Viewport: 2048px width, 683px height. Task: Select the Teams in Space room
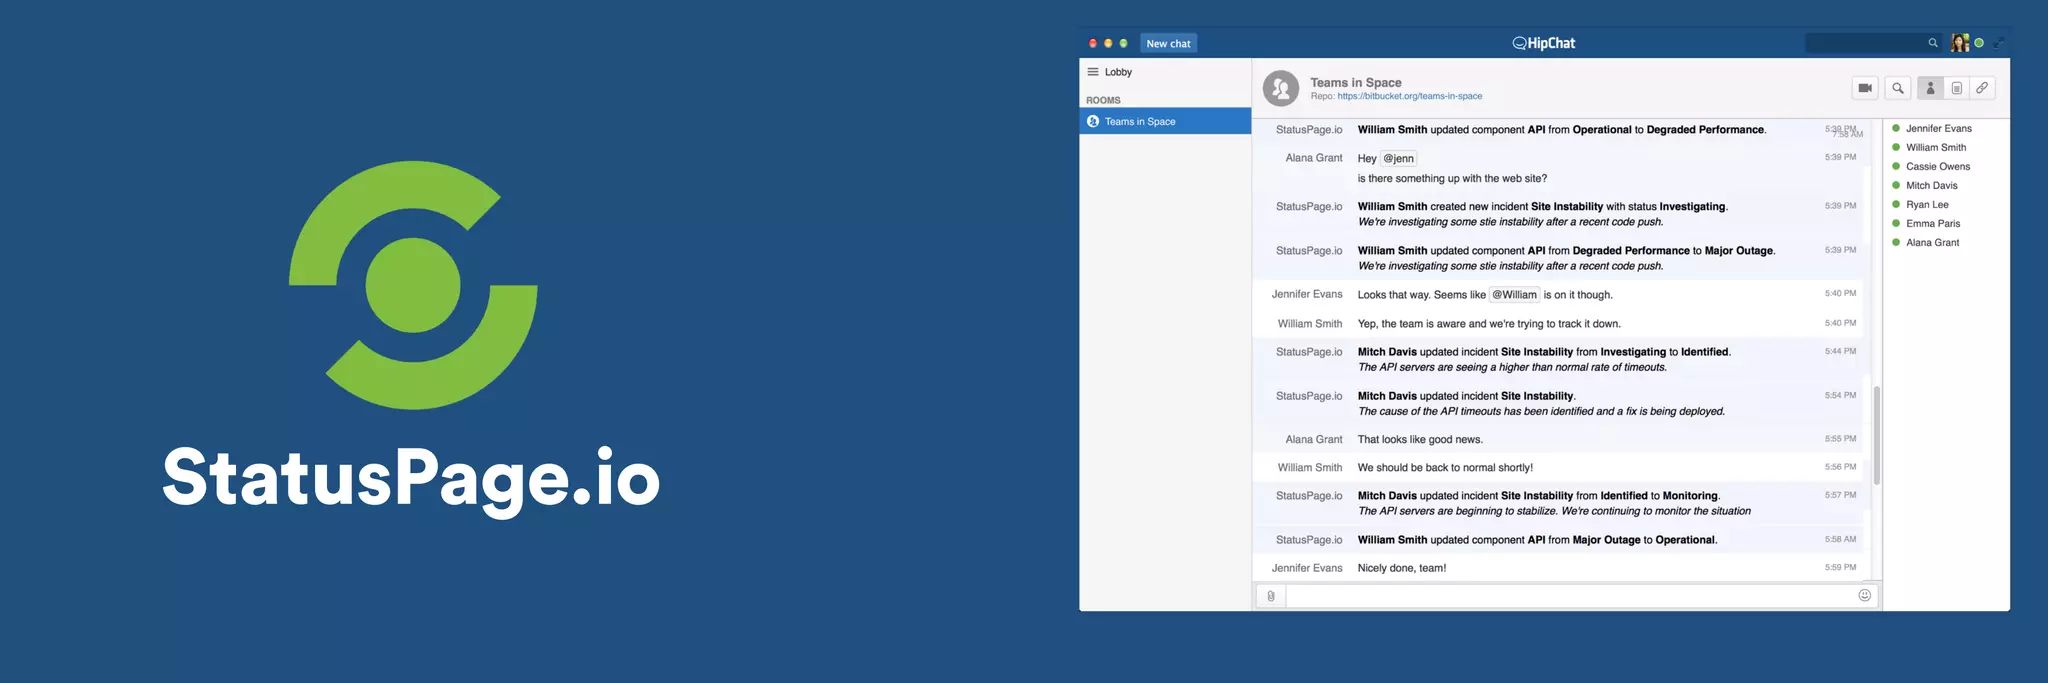[x=1165, y=121]
